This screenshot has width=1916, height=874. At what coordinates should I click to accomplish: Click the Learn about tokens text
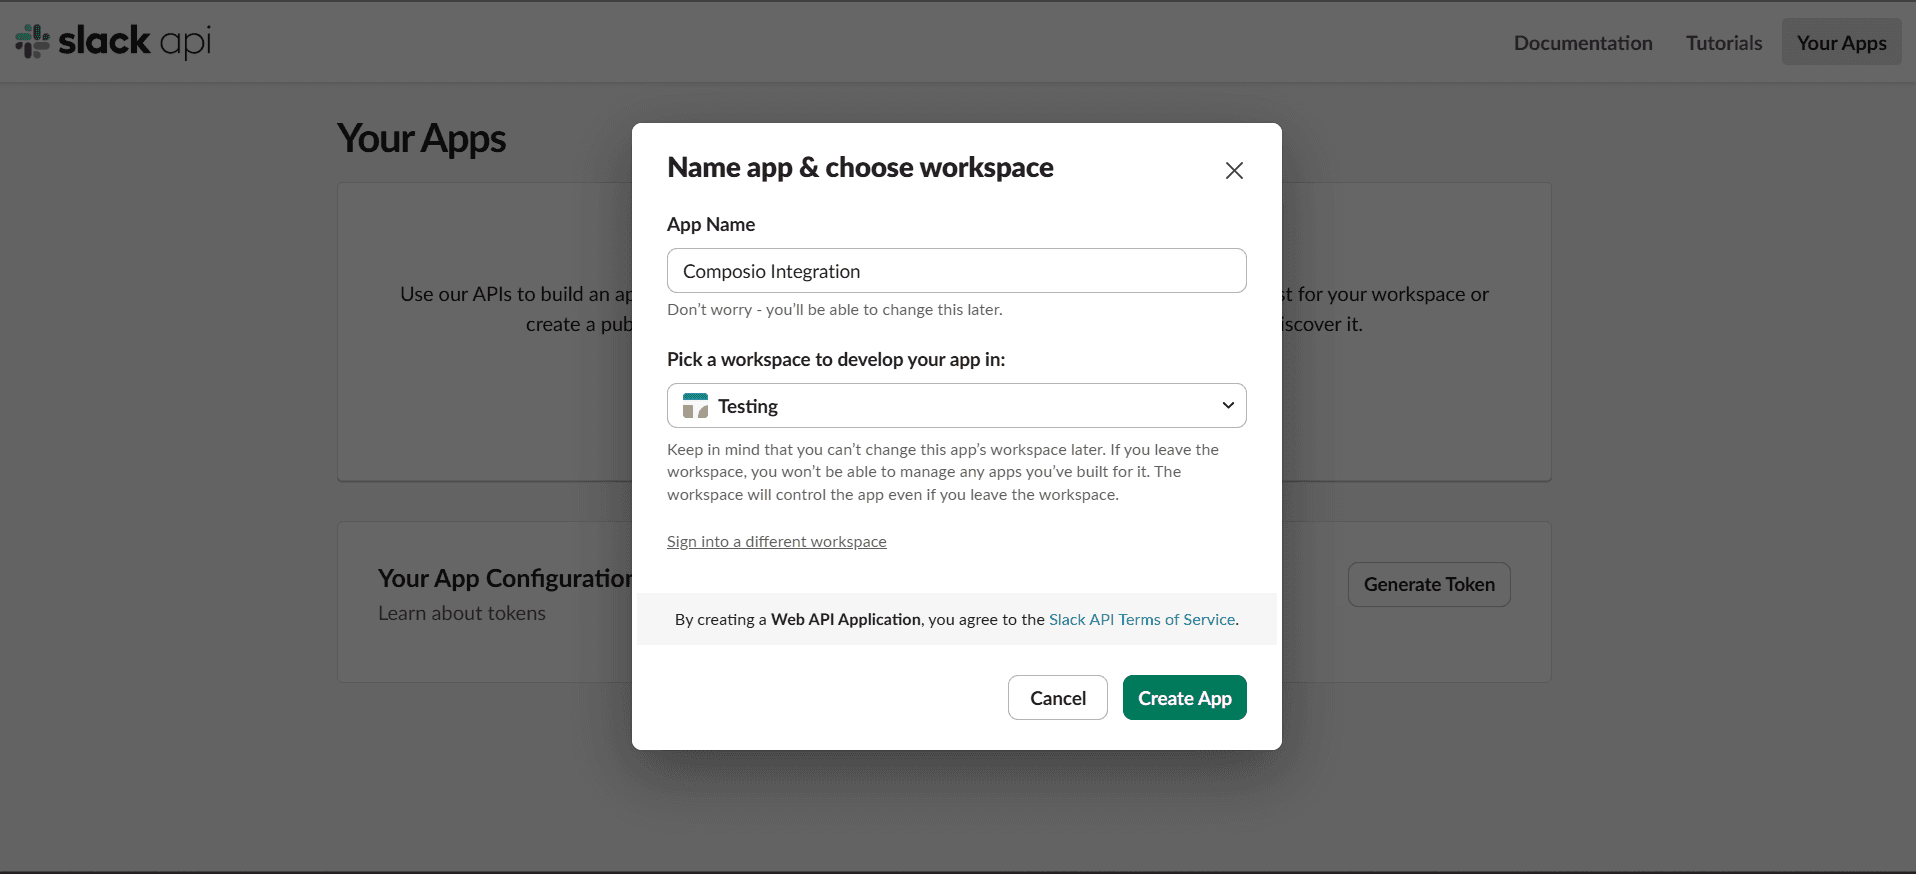pyautogui.click(x=462, y=613)
